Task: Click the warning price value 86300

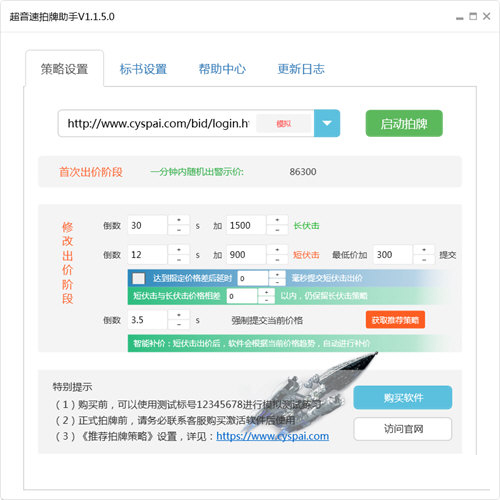Action: coord(303,172)
